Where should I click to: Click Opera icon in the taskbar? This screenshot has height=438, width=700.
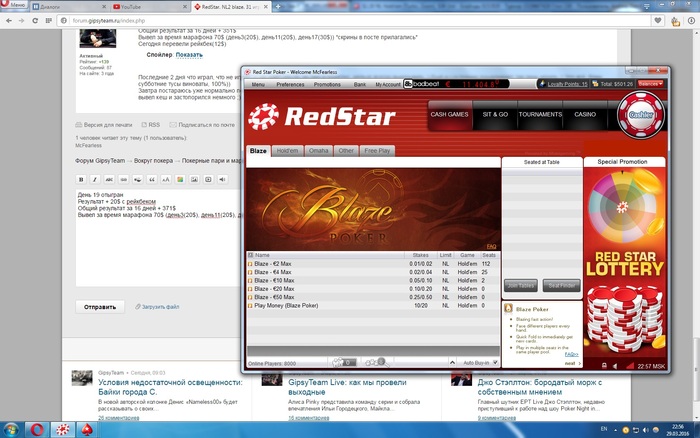click(37, 430)
